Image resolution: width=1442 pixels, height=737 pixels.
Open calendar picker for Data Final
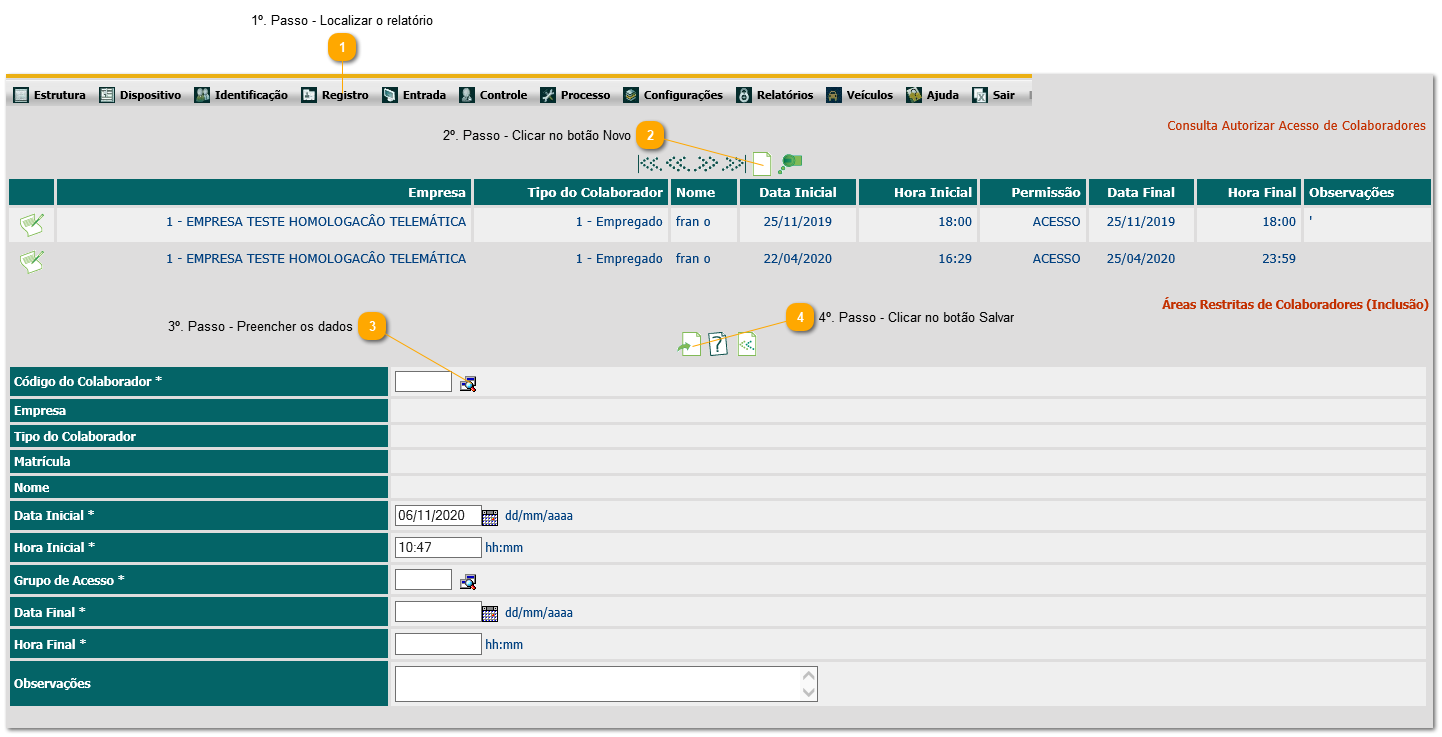pos(490,613)
